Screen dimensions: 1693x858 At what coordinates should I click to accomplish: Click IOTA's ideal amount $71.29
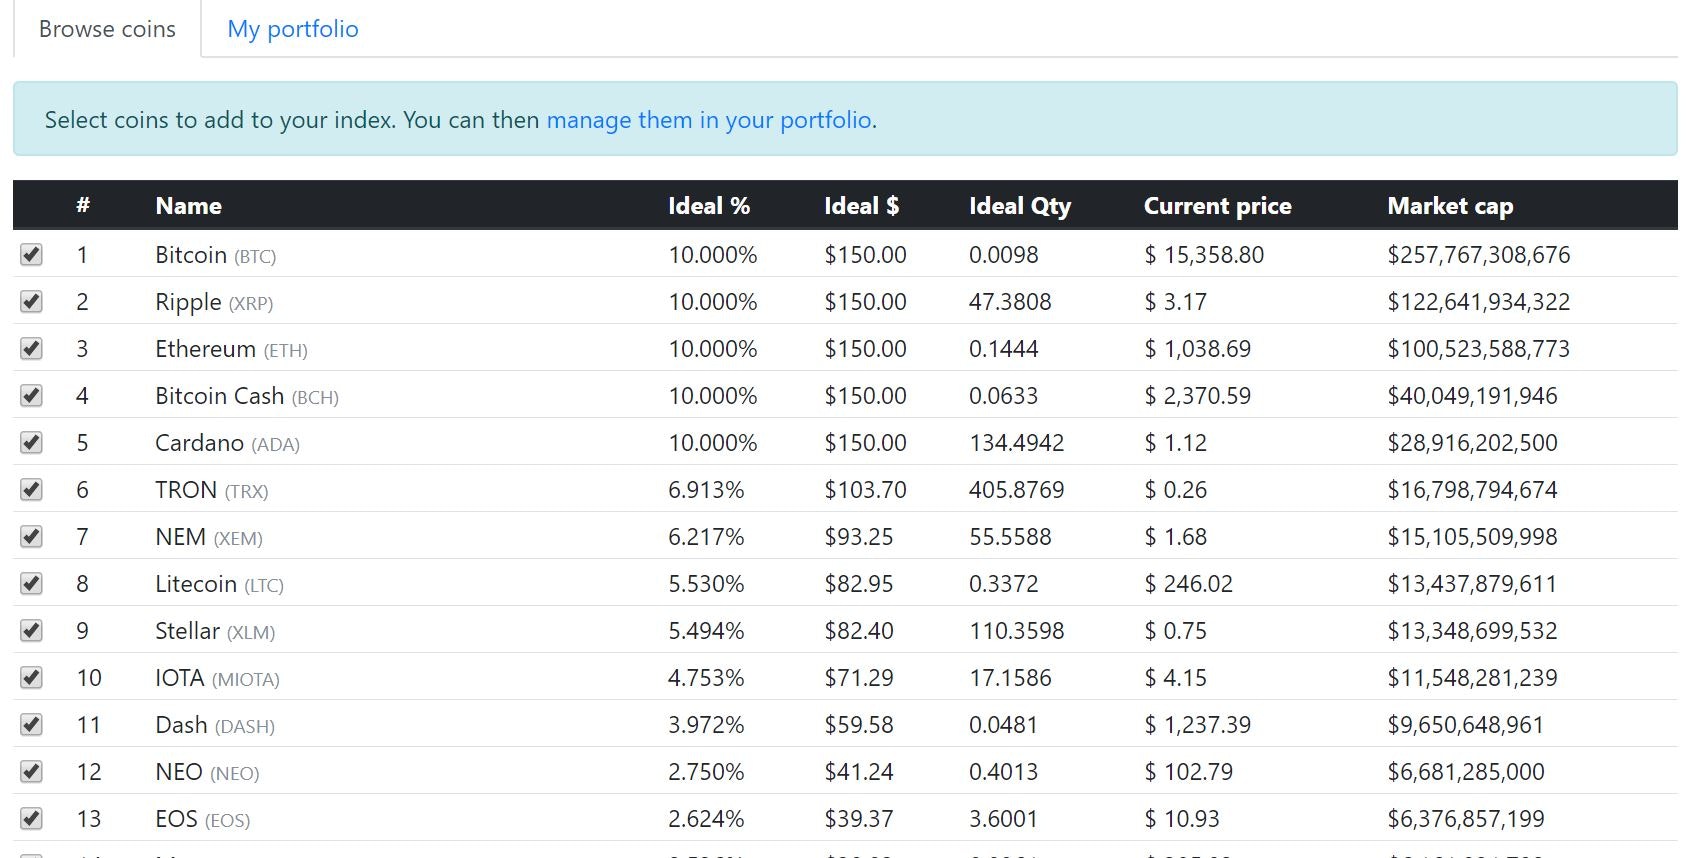point(859,678)
